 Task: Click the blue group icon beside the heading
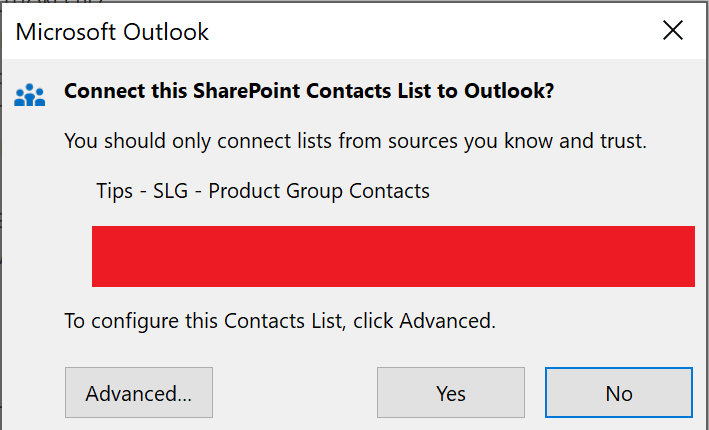pyautogui.click(x=30, y=94)
